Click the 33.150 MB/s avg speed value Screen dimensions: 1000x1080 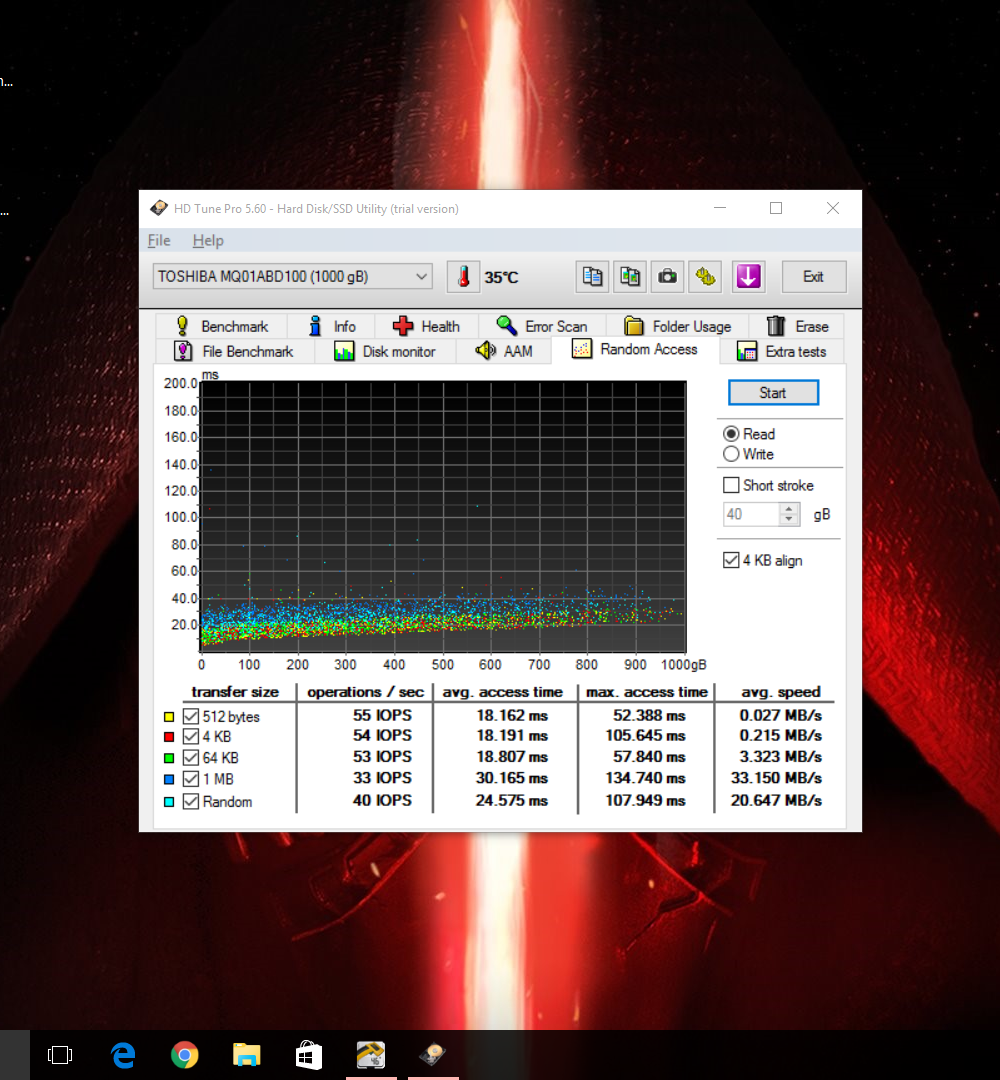[776, 778]
